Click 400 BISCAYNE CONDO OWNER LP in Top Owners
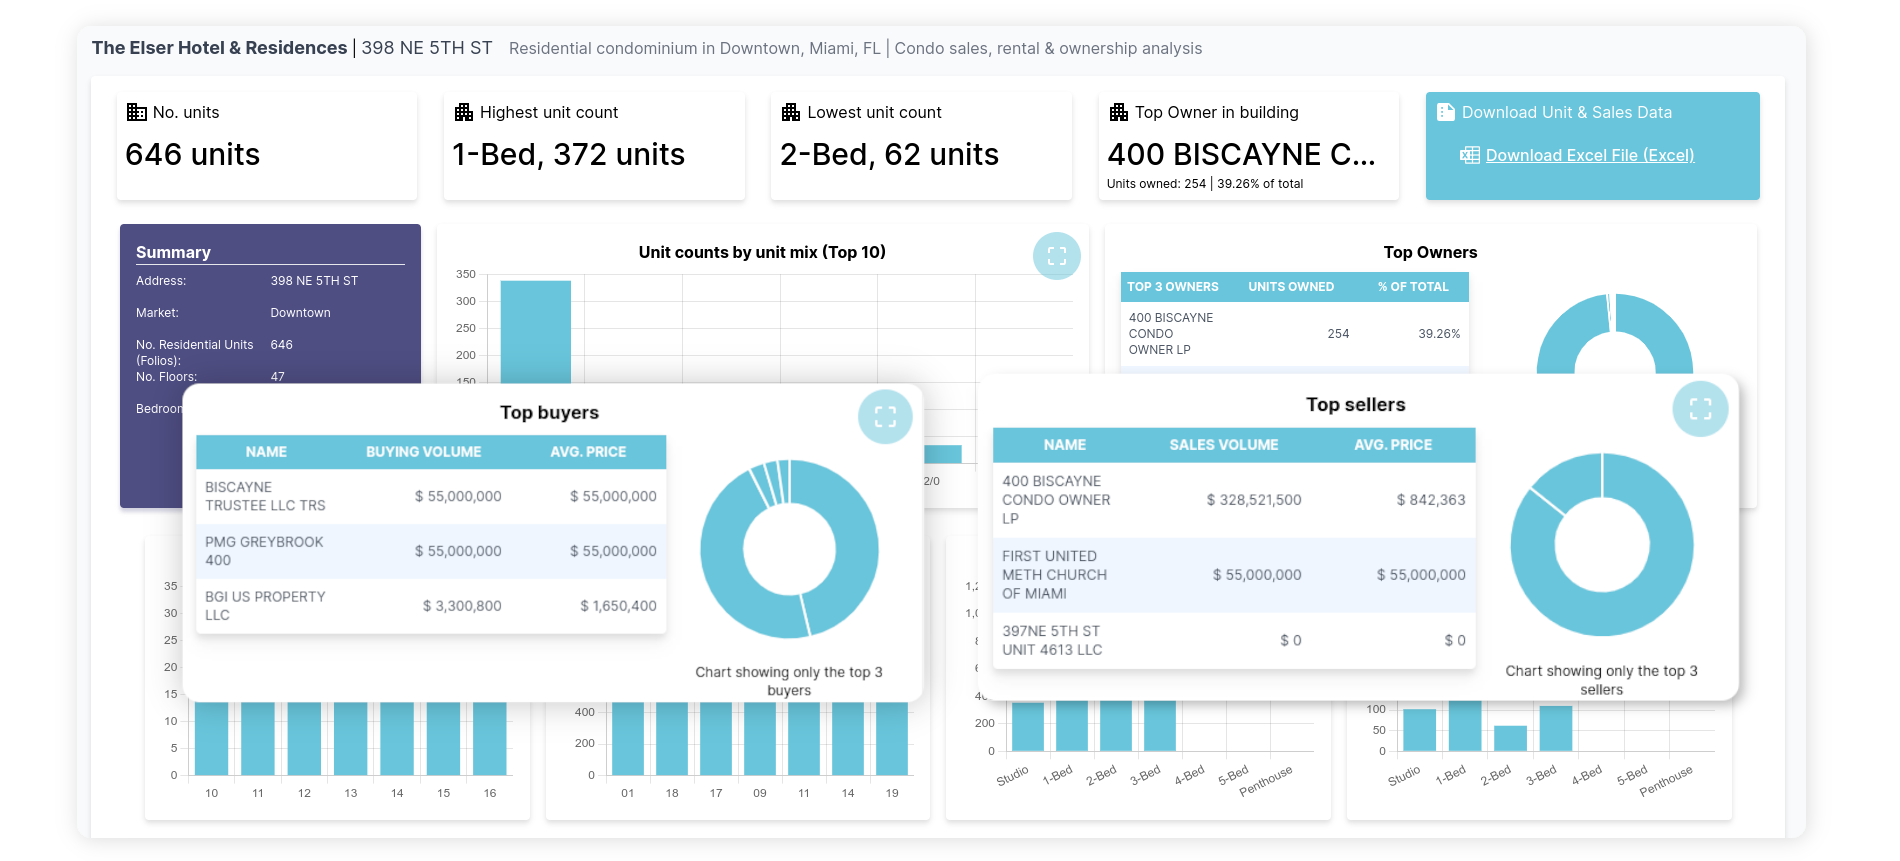 pos(1170,334)
